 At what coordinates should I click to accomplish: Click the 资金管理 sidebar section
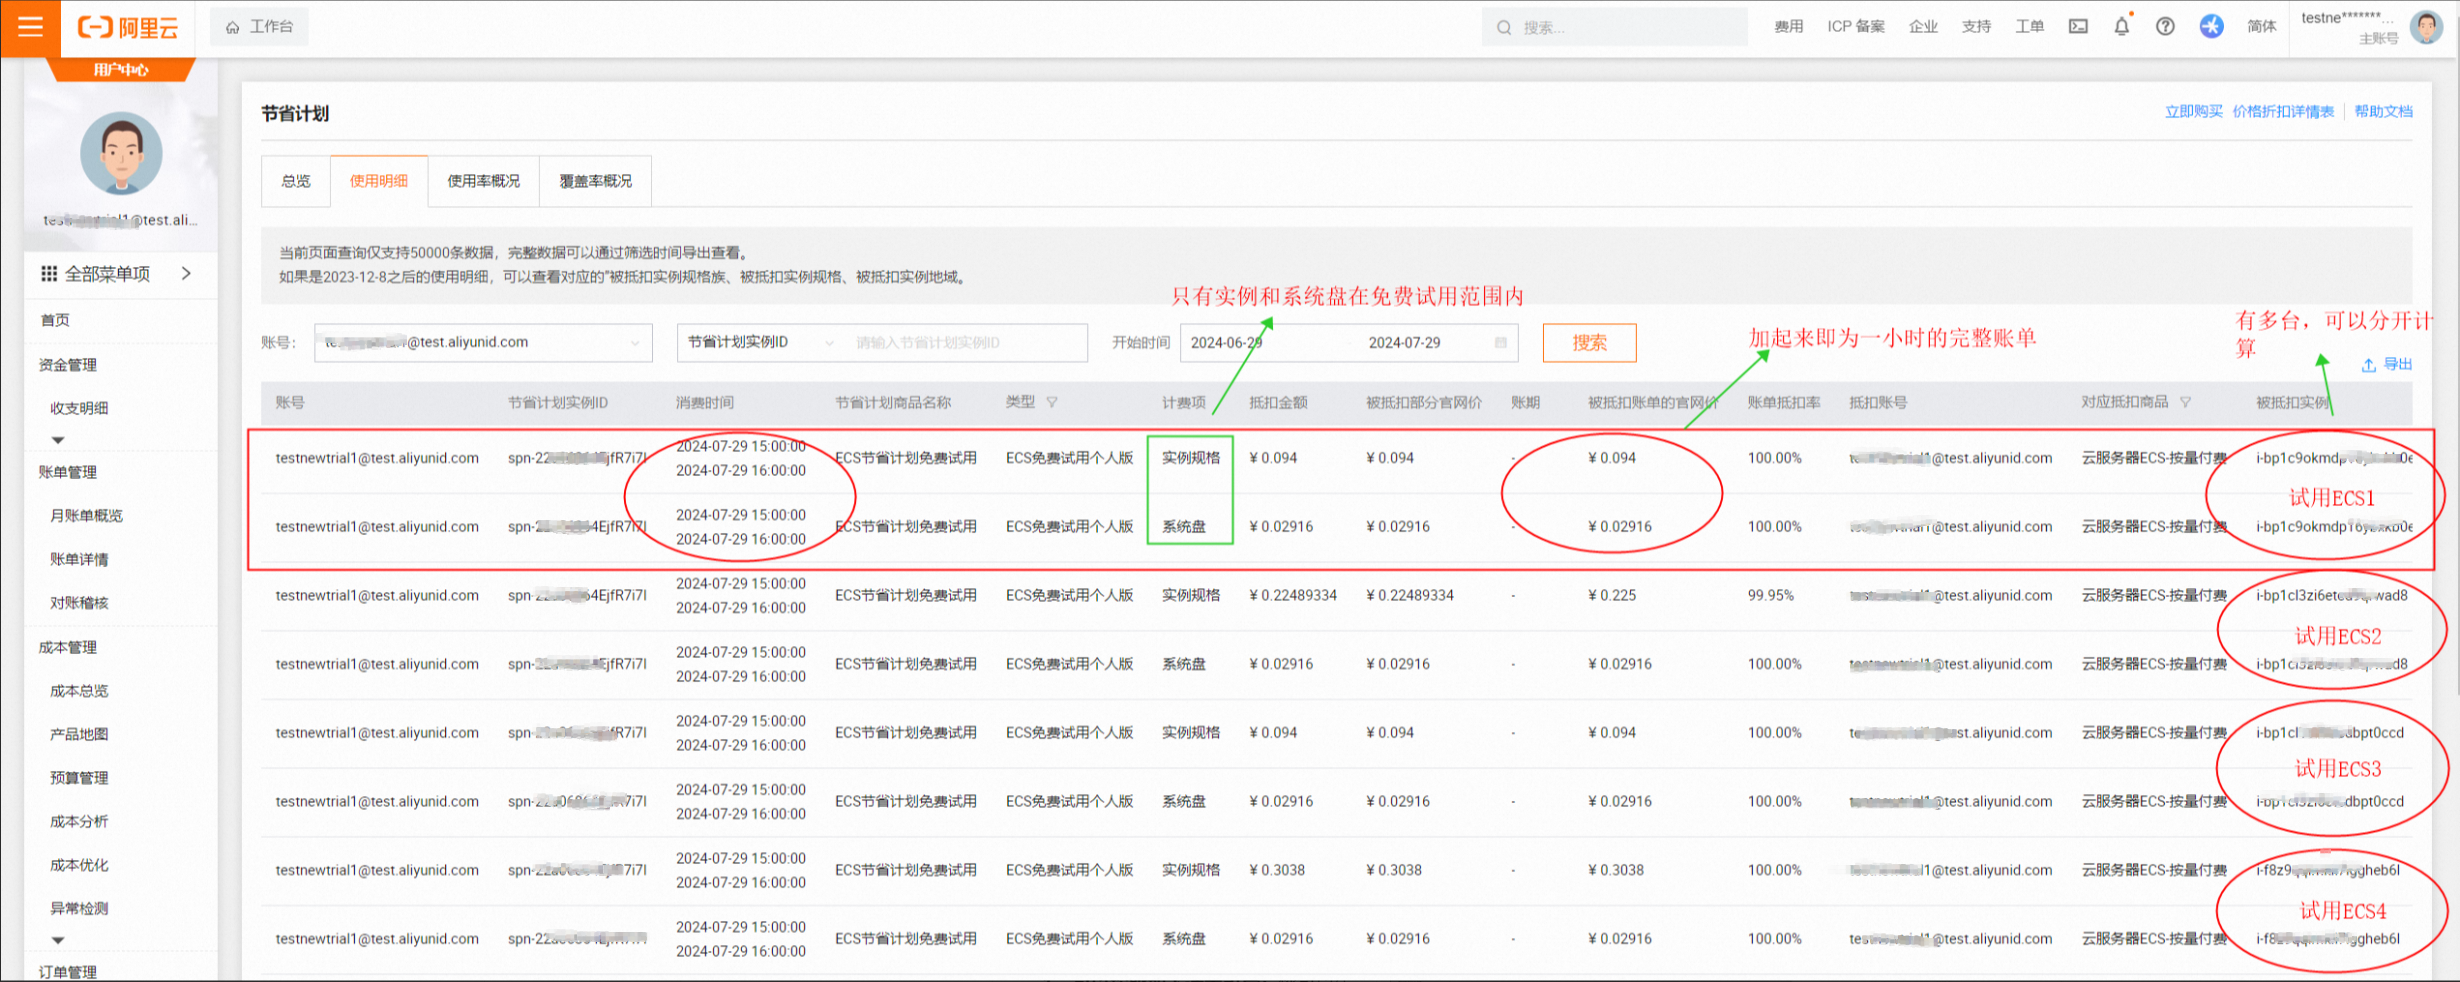68,365
